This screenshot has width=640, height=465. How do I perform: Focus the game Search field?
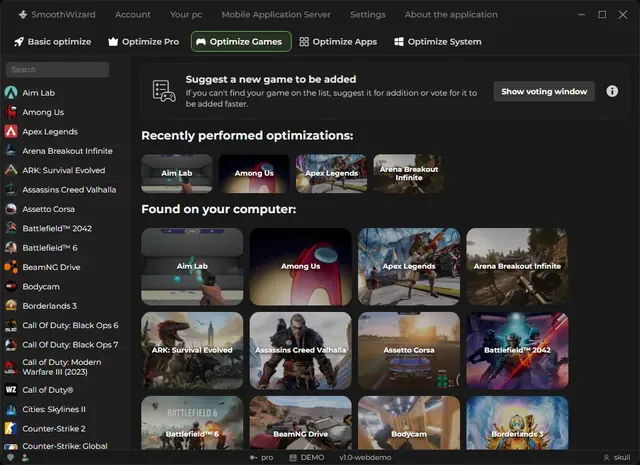(x=57, y=69)
